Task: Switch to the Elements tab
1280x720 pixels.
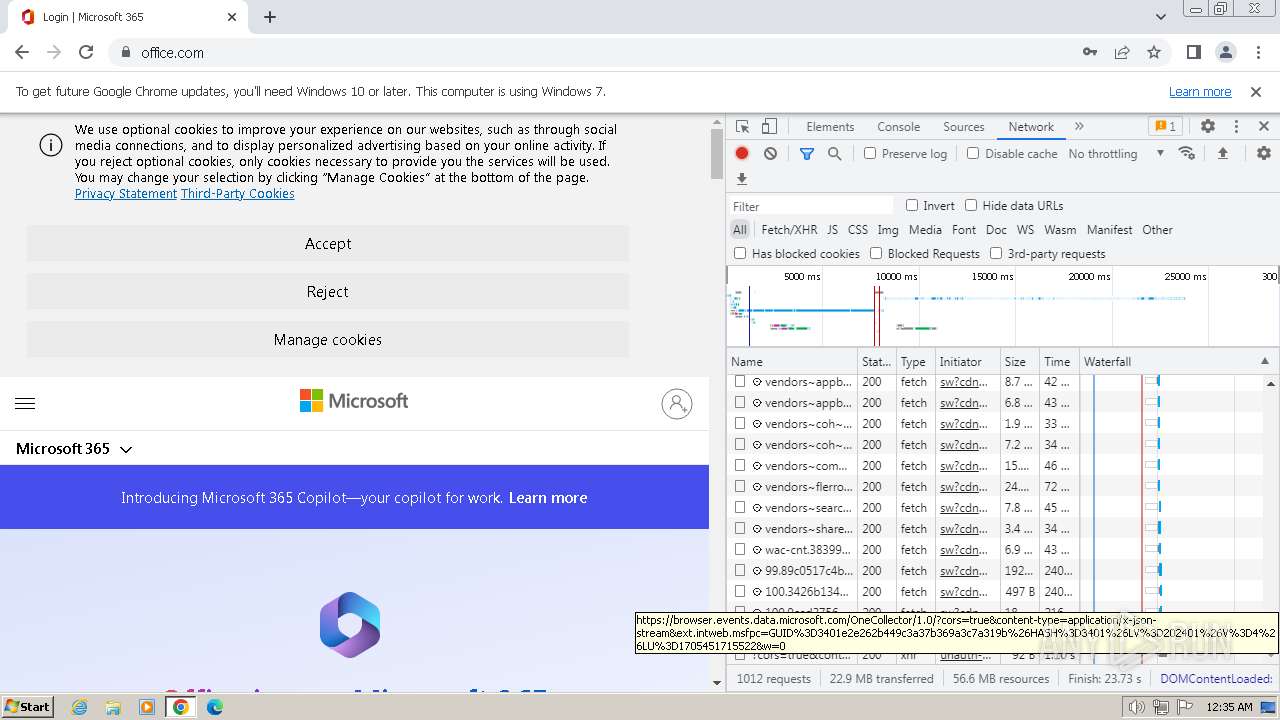Action: [x=830, y=127]
